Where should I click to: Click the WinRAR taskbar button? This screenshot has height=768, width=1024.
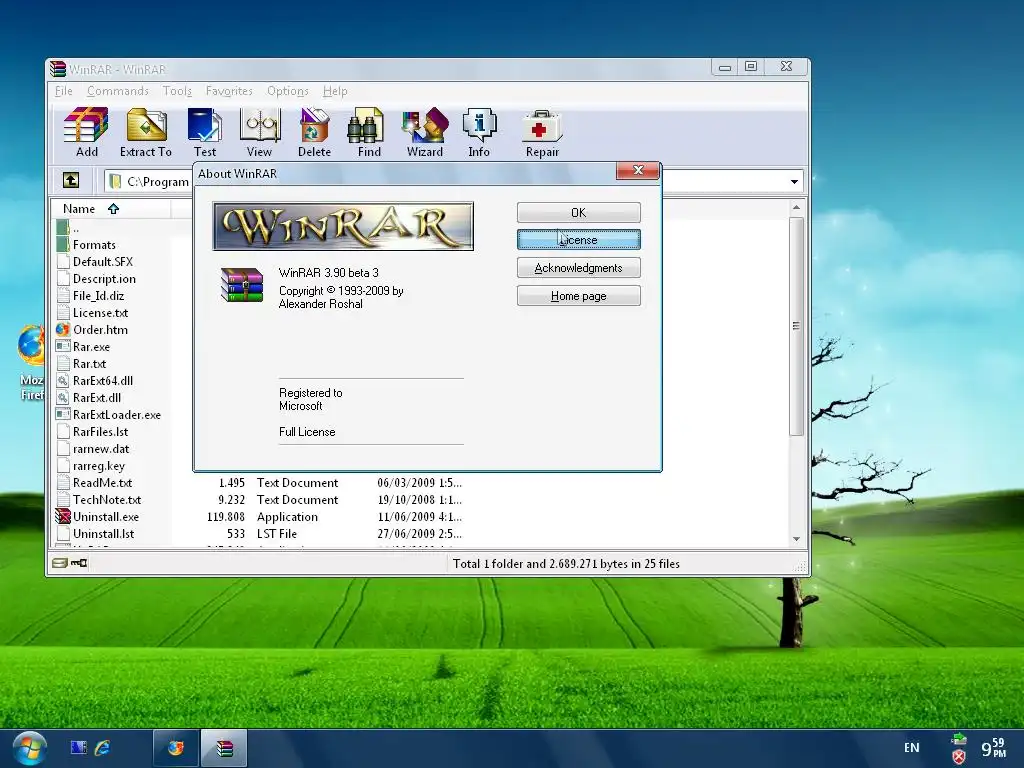[x=224, y=748]
